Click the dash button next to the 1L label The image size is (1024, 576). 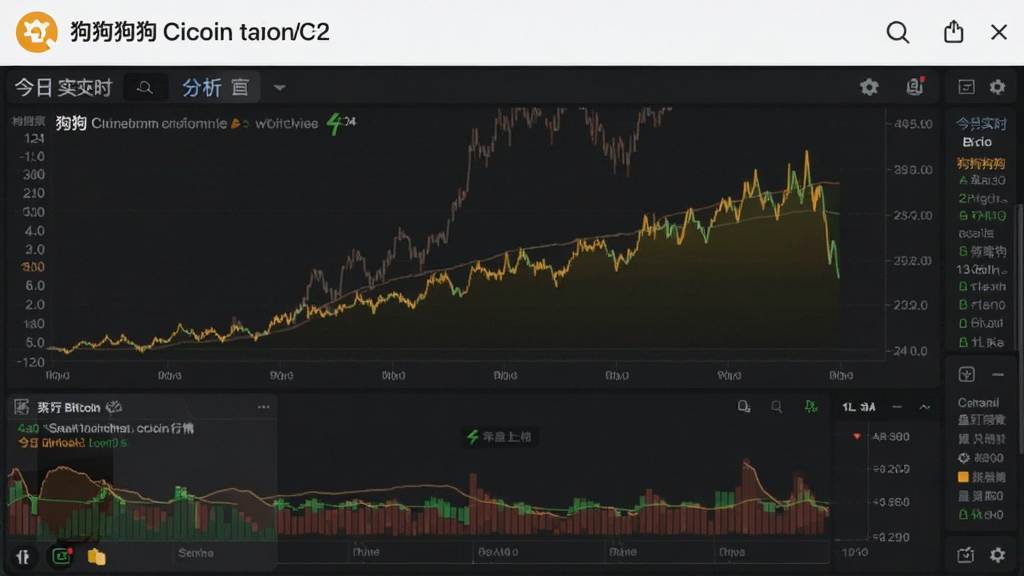tap(897, 407)
